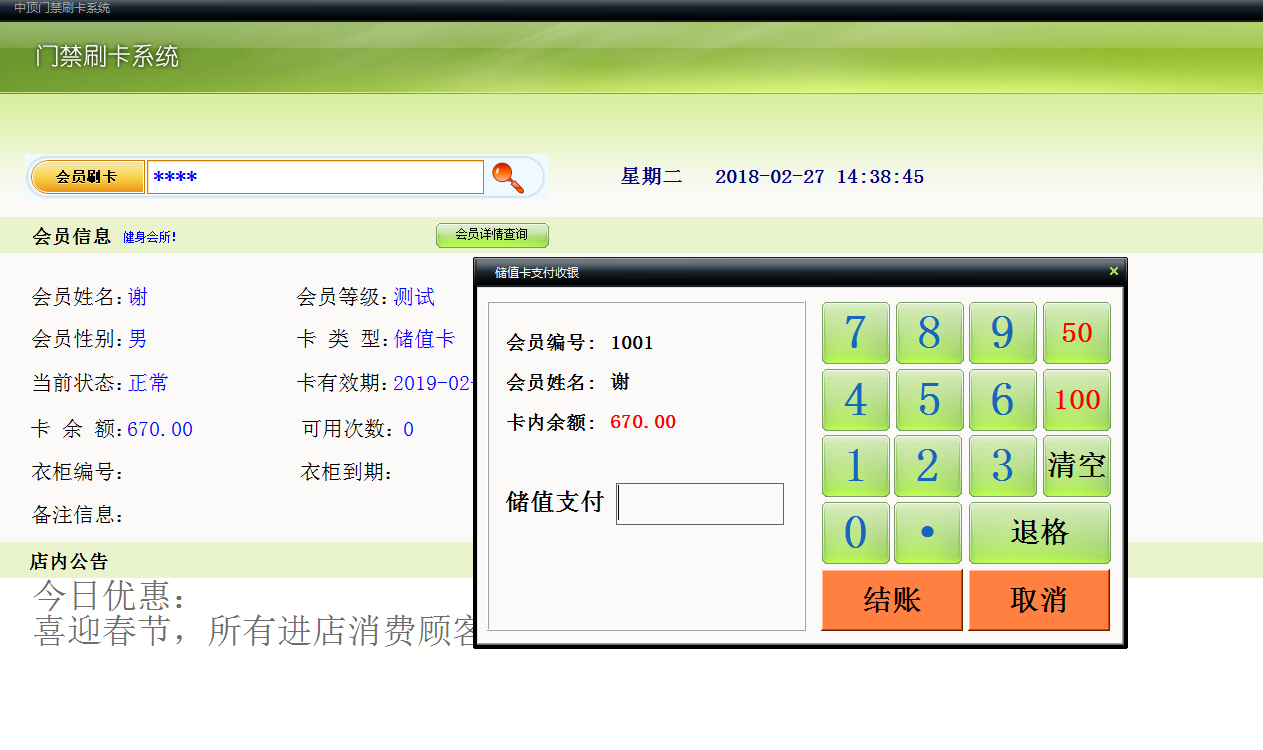Focus the 储值支付 amount field
Image resolution: width=1263 pixels, height=750 pixels.
(x=700, y=504)
